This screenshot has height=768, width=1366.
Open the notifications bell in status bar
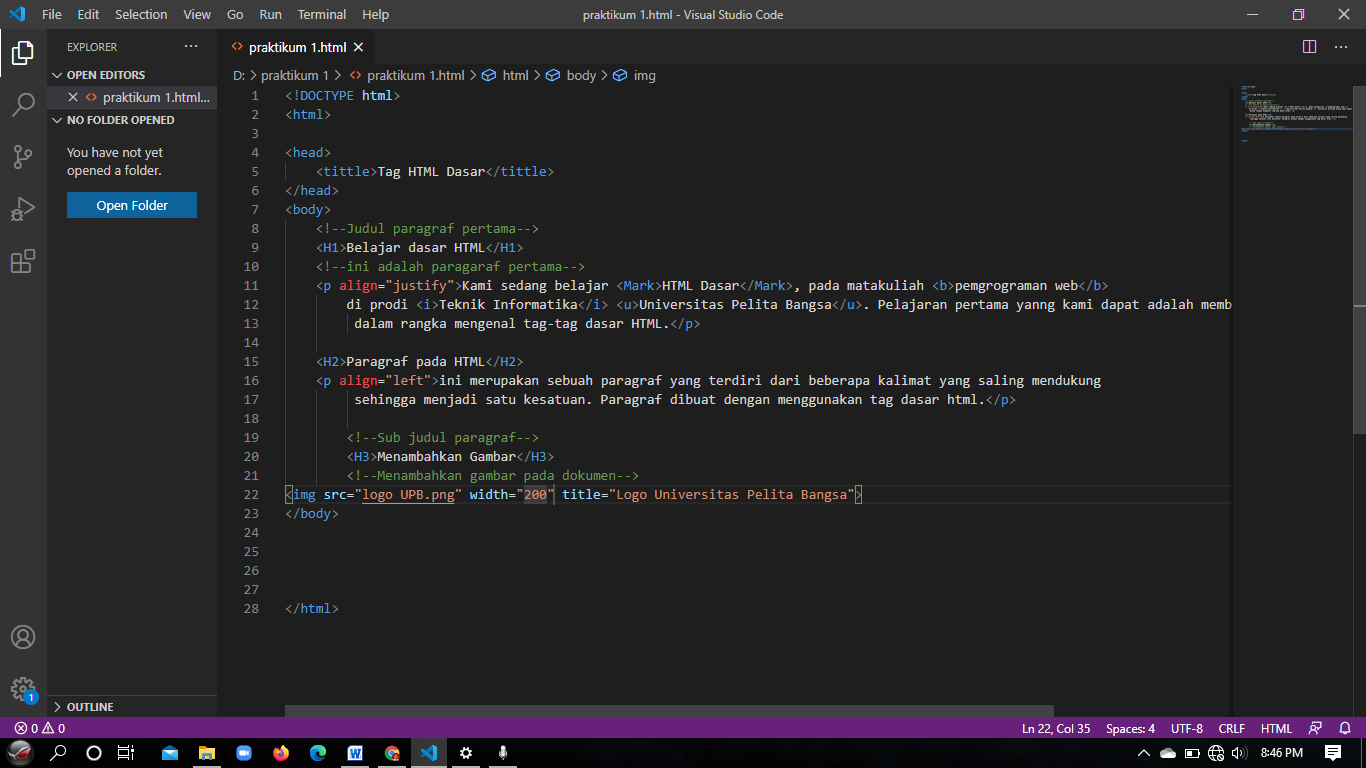[1346, 728]
